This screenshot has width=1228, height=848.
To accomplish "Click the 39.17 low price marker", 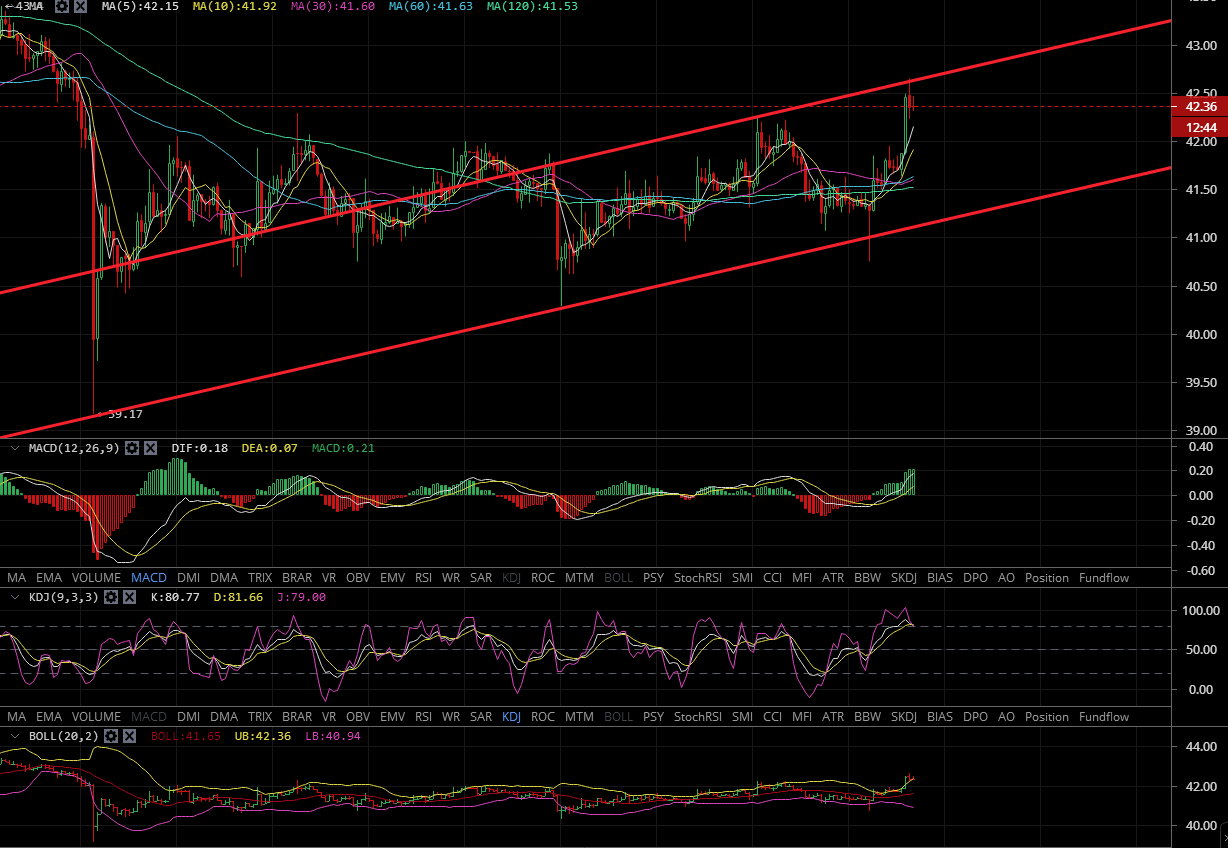I will click(125, 414).
